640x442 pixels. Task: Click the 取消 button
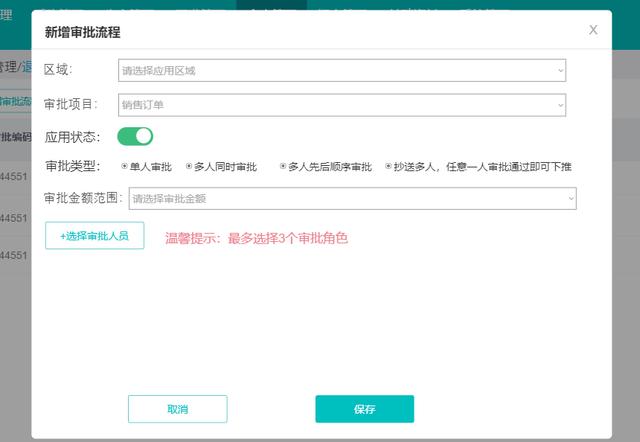pyautogui.click(x=178, y=409)
